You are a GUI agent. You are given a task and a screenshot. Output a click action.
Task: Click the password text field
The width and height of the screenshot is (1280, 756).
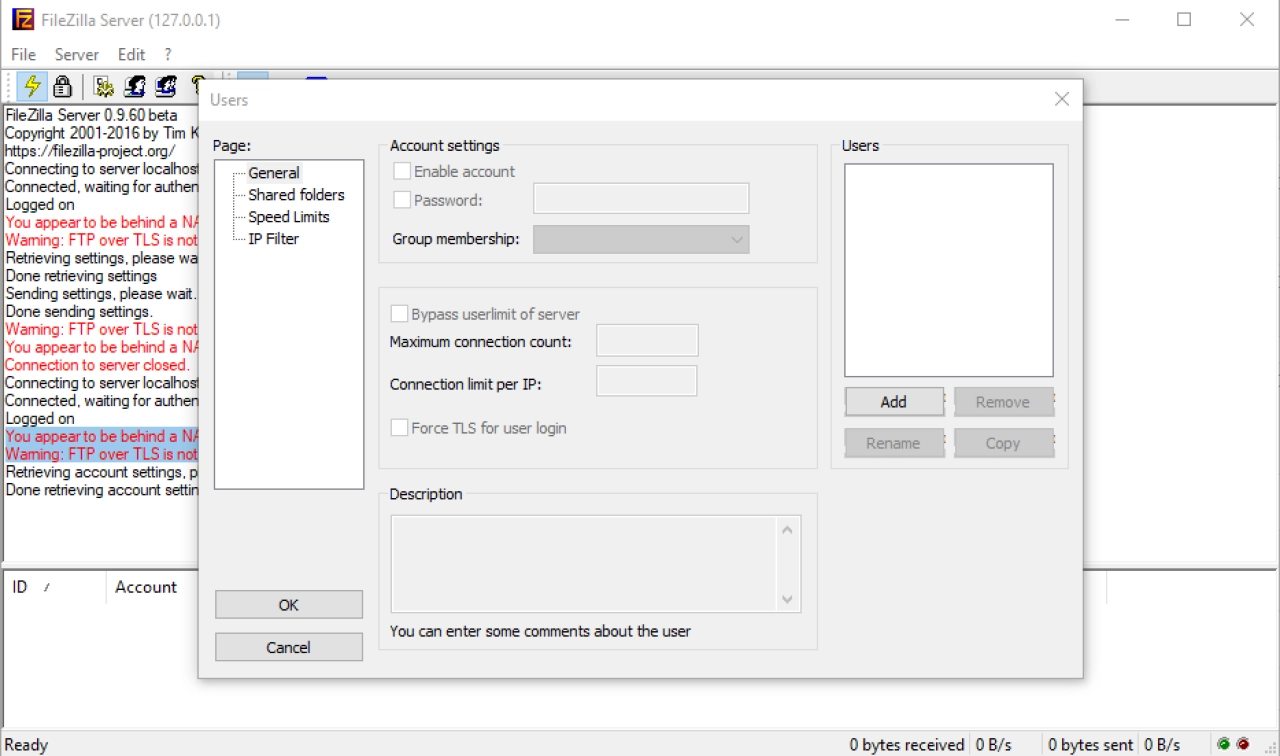pyautogui.click(x=641, y=198)
